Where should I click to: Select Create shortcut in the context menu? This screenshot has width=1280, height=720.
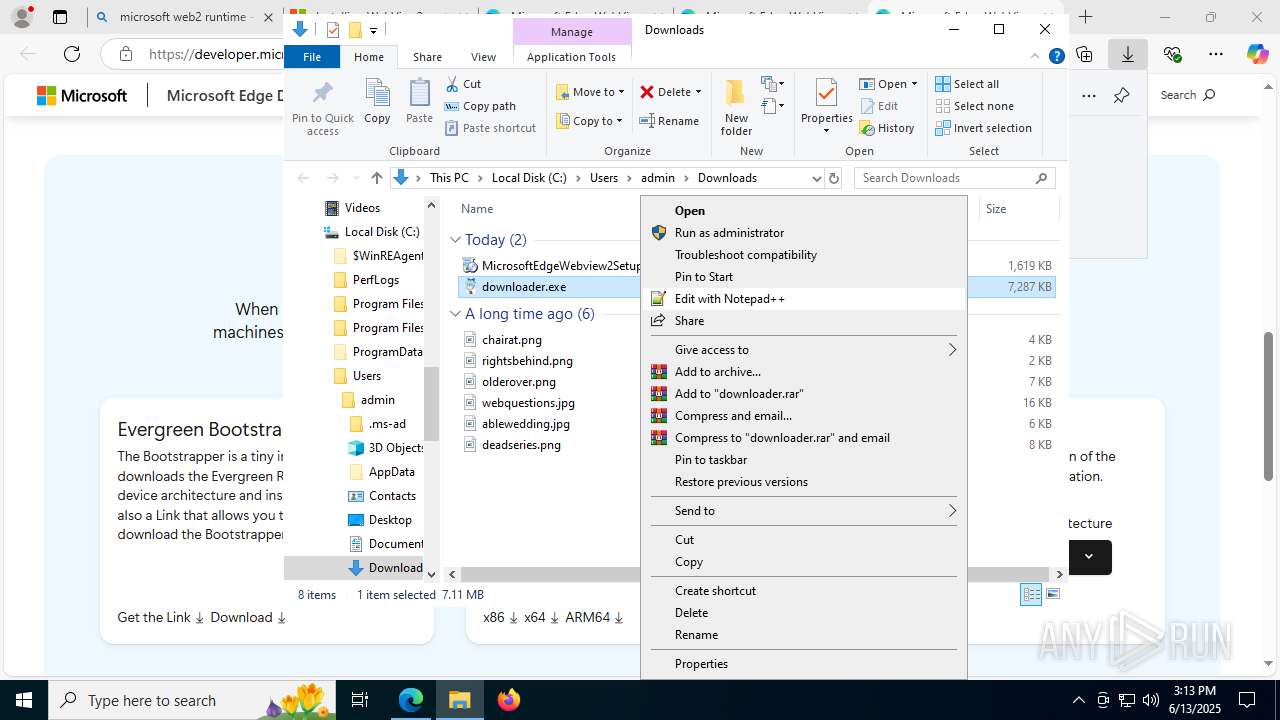click(x=803, y=591)
